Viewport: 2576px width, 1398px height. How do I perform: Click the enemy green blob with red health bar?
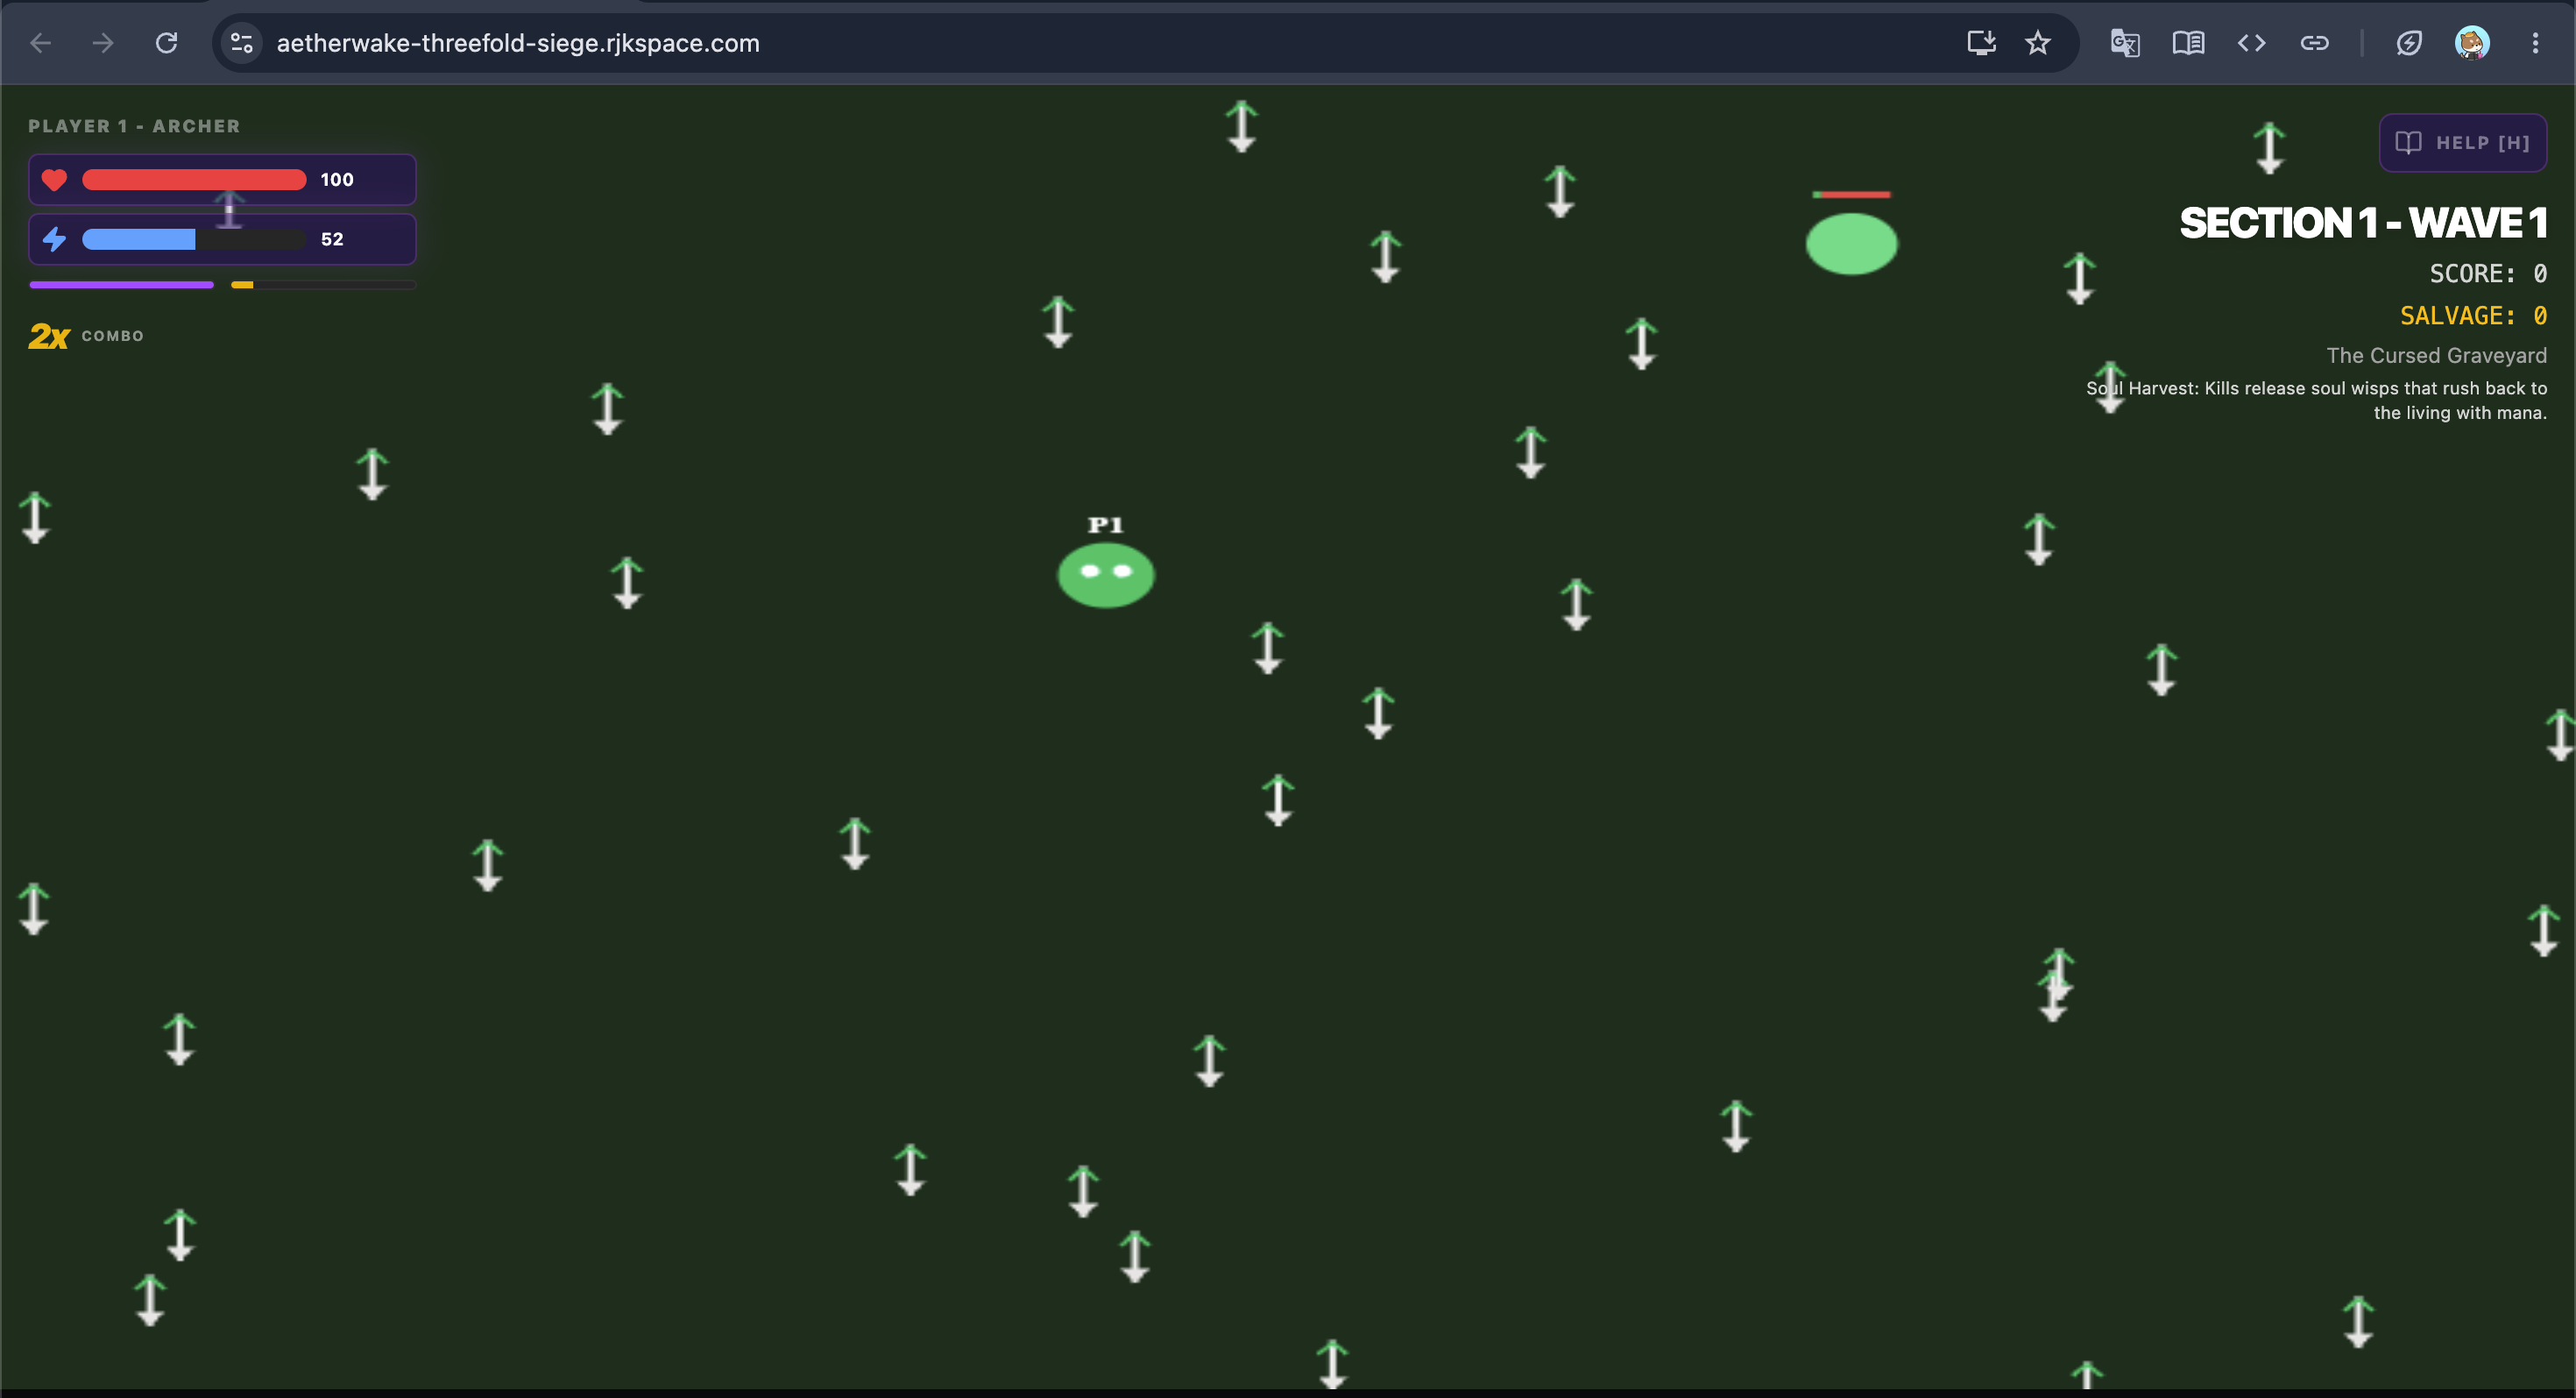tap(1851, 243)
